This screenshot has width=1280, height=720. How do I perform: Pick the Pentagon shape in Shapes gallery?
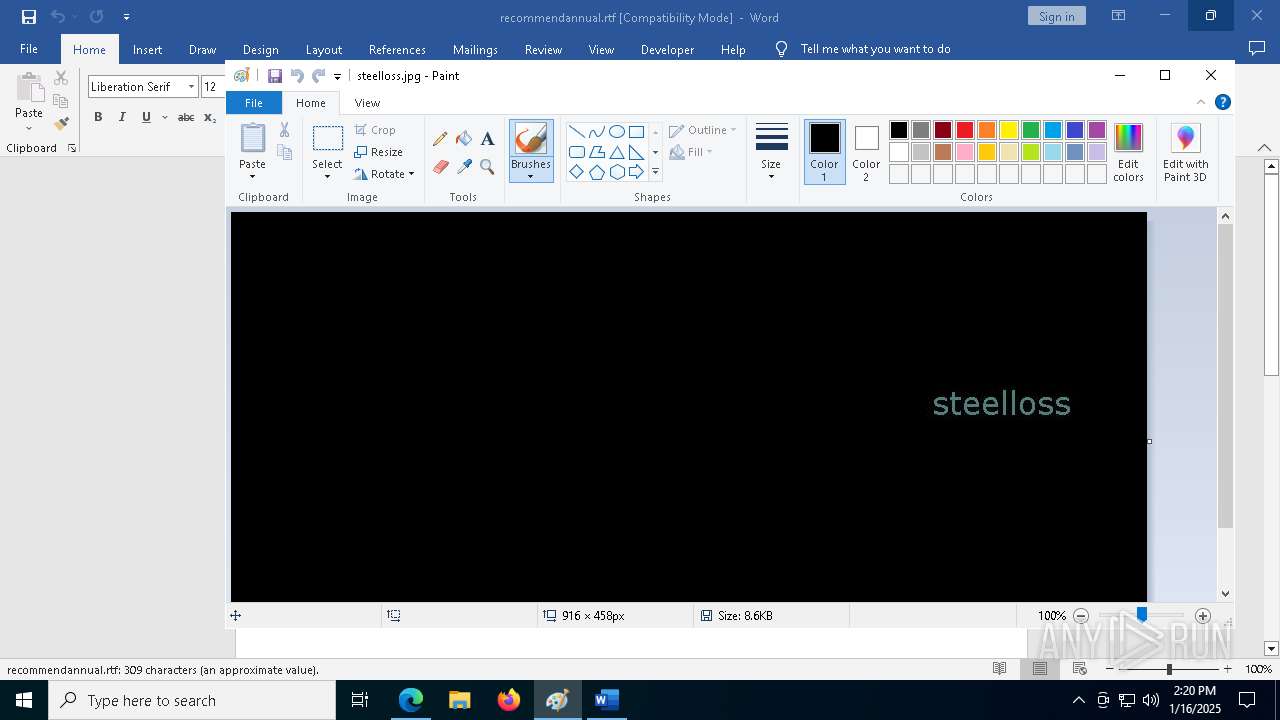(597, 172)
